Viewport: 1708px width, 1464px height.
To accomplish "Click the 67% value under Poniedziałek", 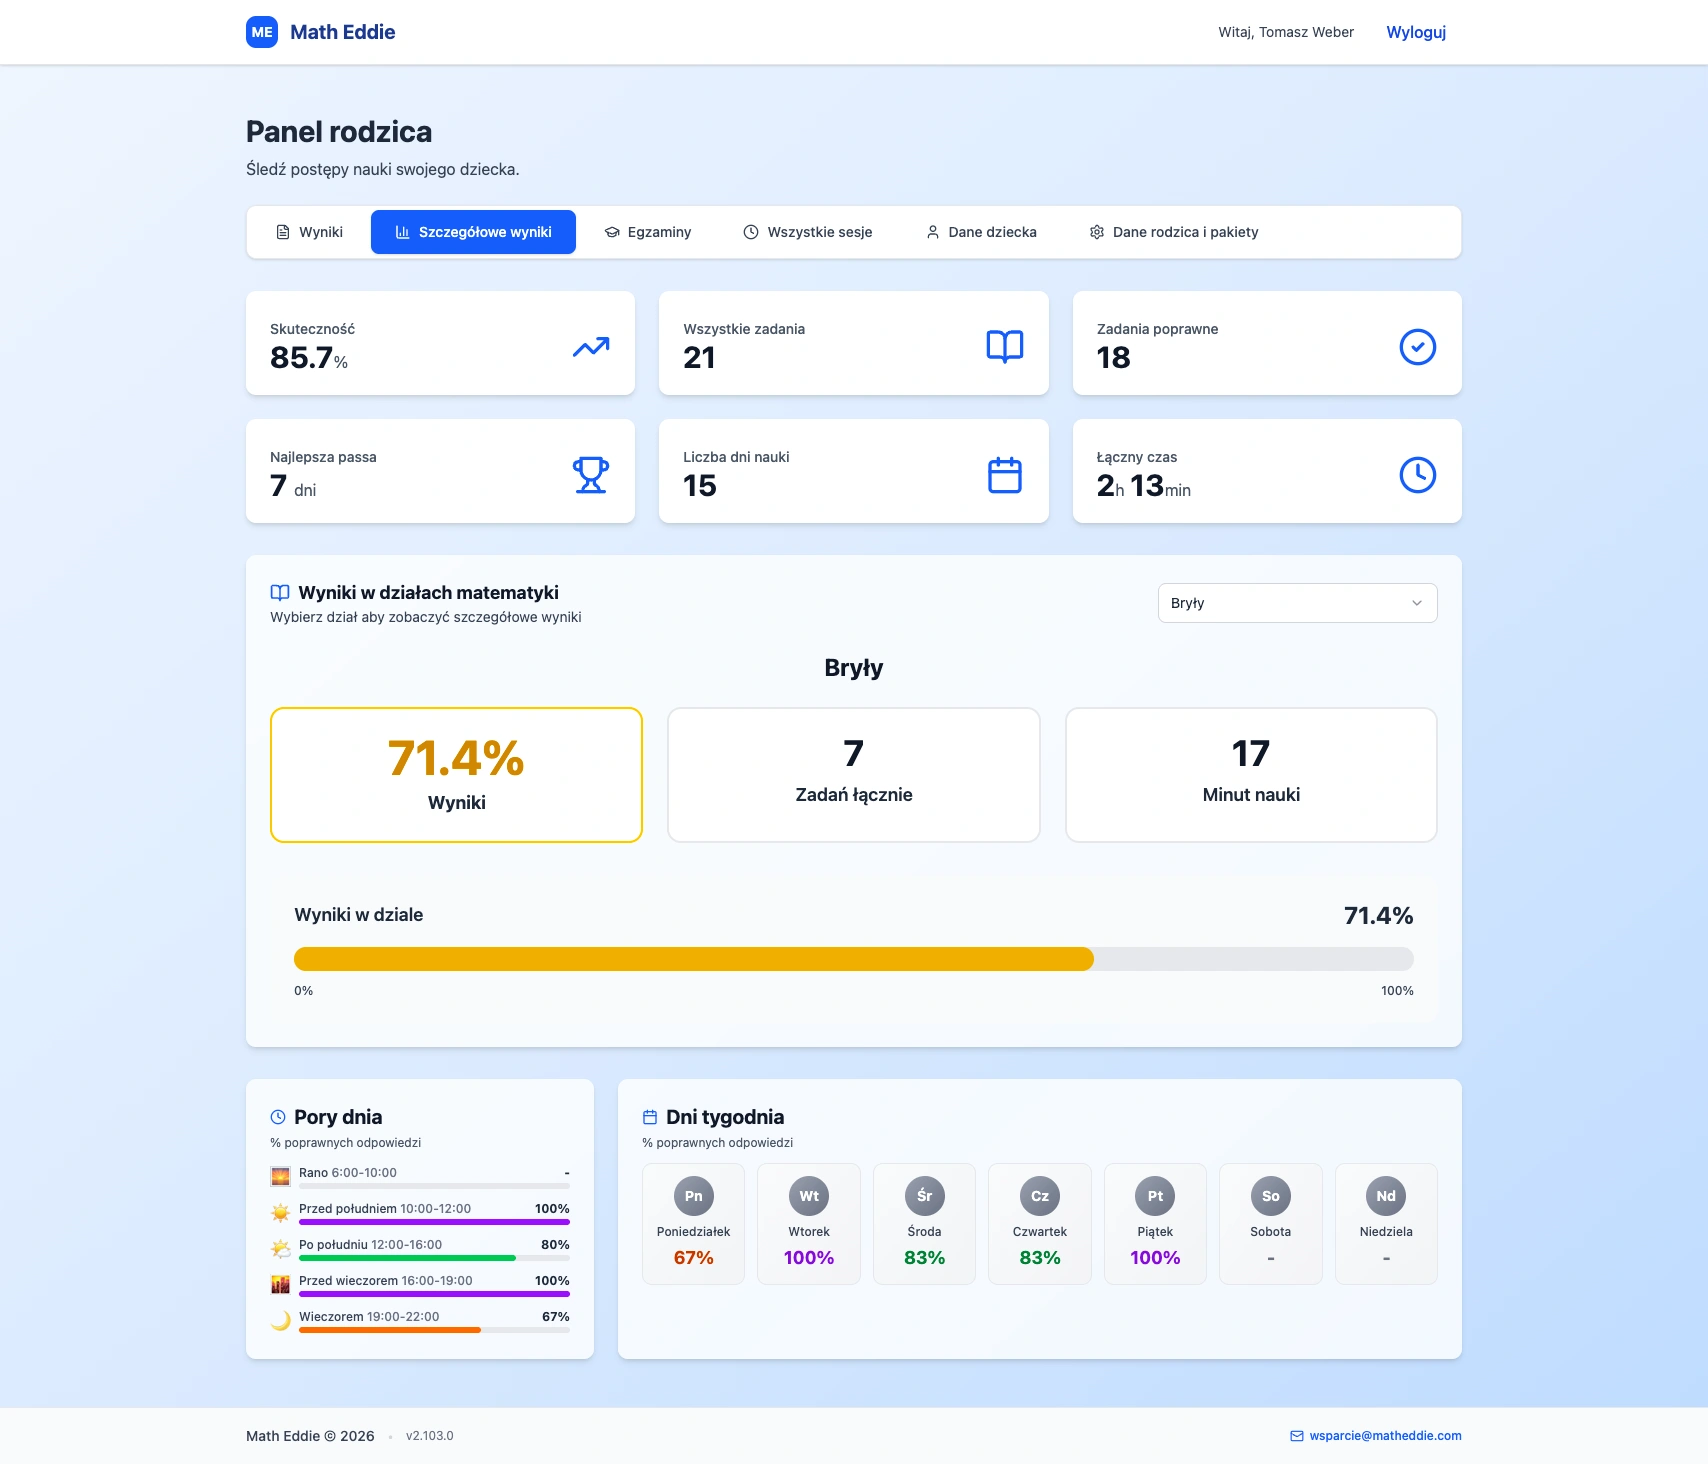I will pyautogui.click(x=694, y=1258).
